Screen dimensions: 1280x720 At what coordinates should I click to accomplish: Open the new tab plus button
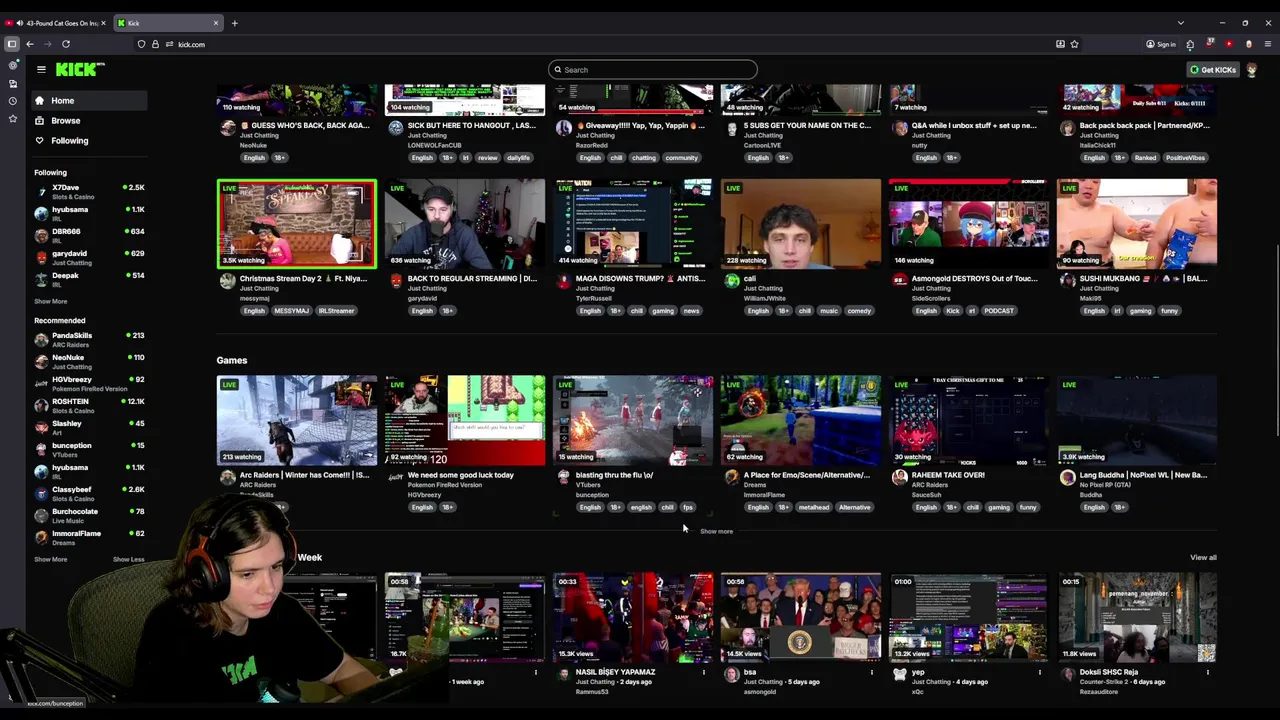(234, 23)
